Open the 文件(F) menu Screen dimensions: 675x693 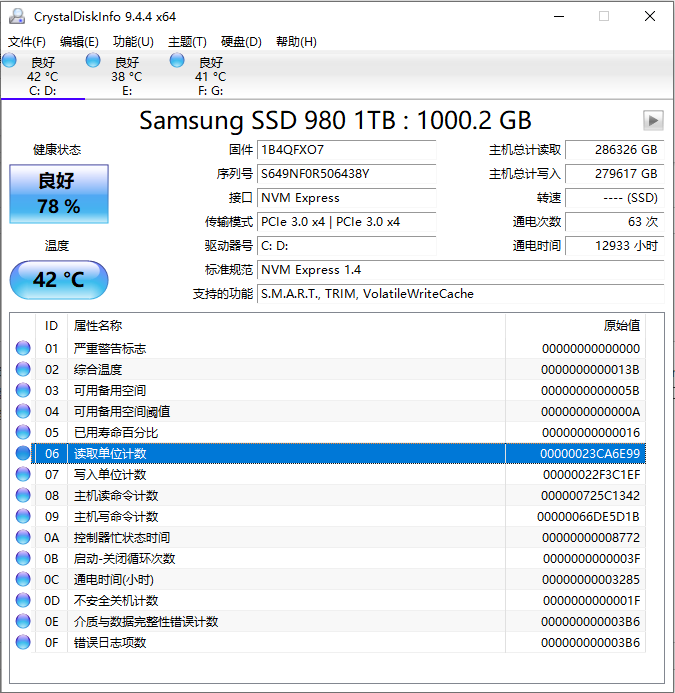coord(27,42)
